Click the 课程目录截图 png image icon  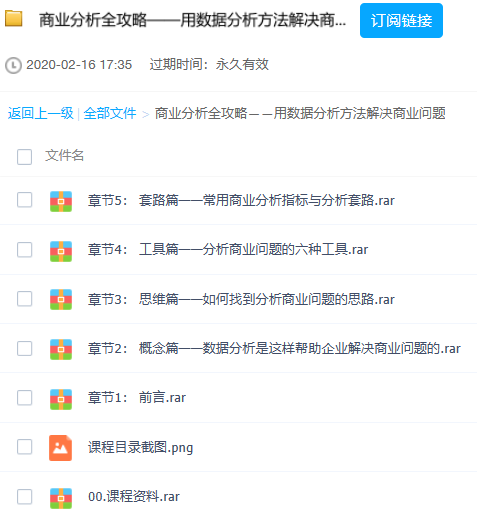point(61,448)
